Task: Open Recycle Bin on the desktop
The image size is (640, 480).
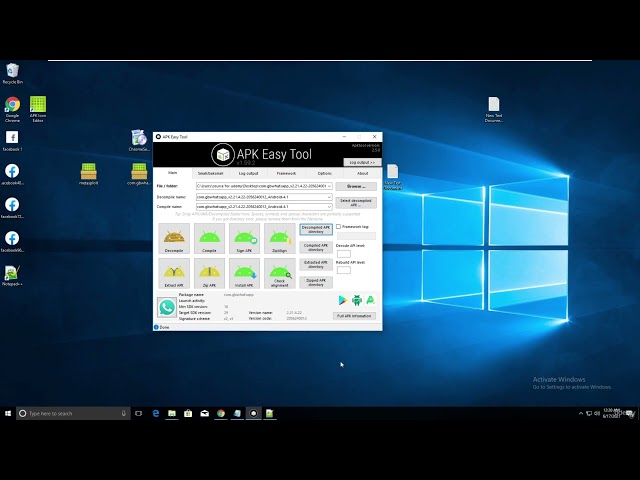Action: click(12, 73)
